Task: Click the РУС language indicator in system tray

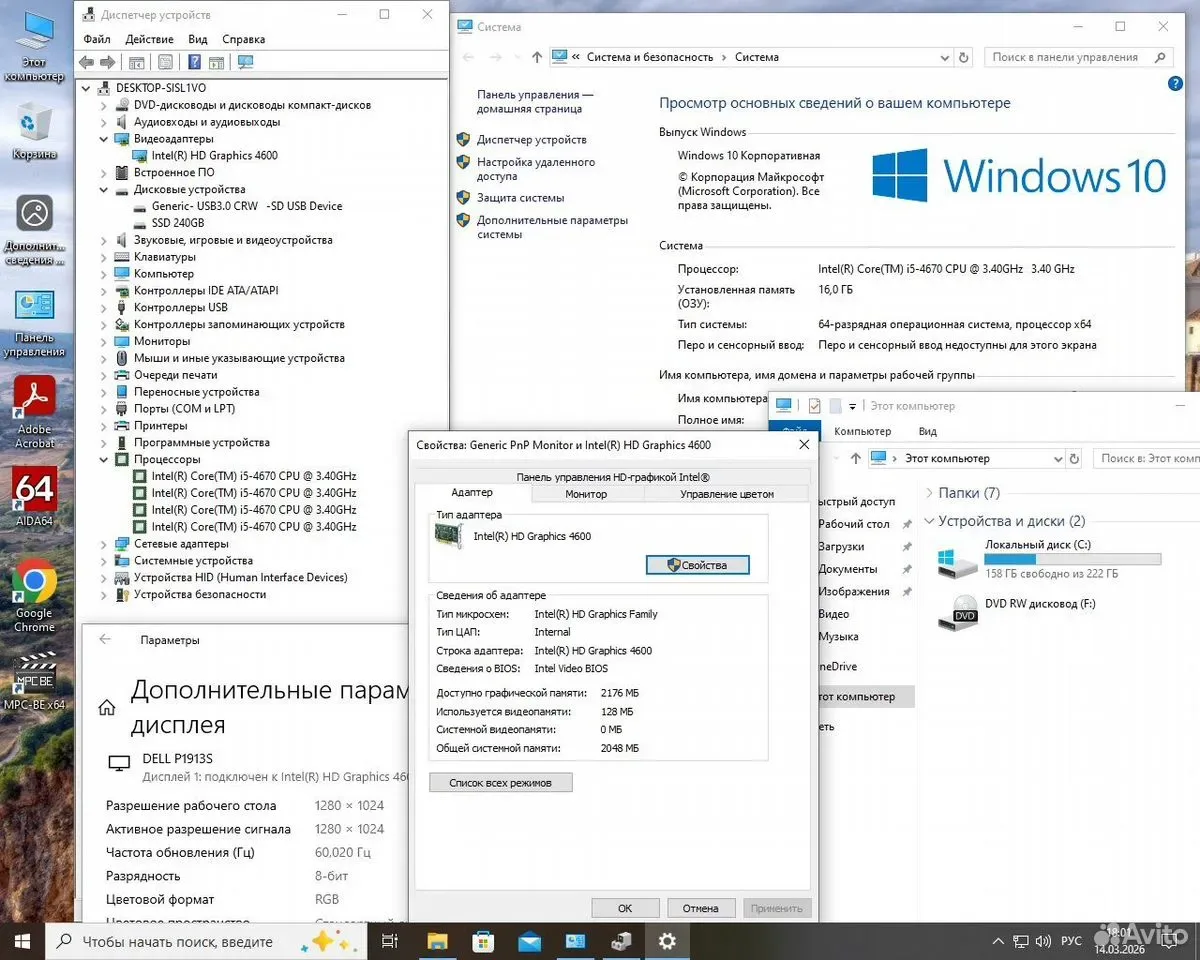Action: pos(1071,941)
